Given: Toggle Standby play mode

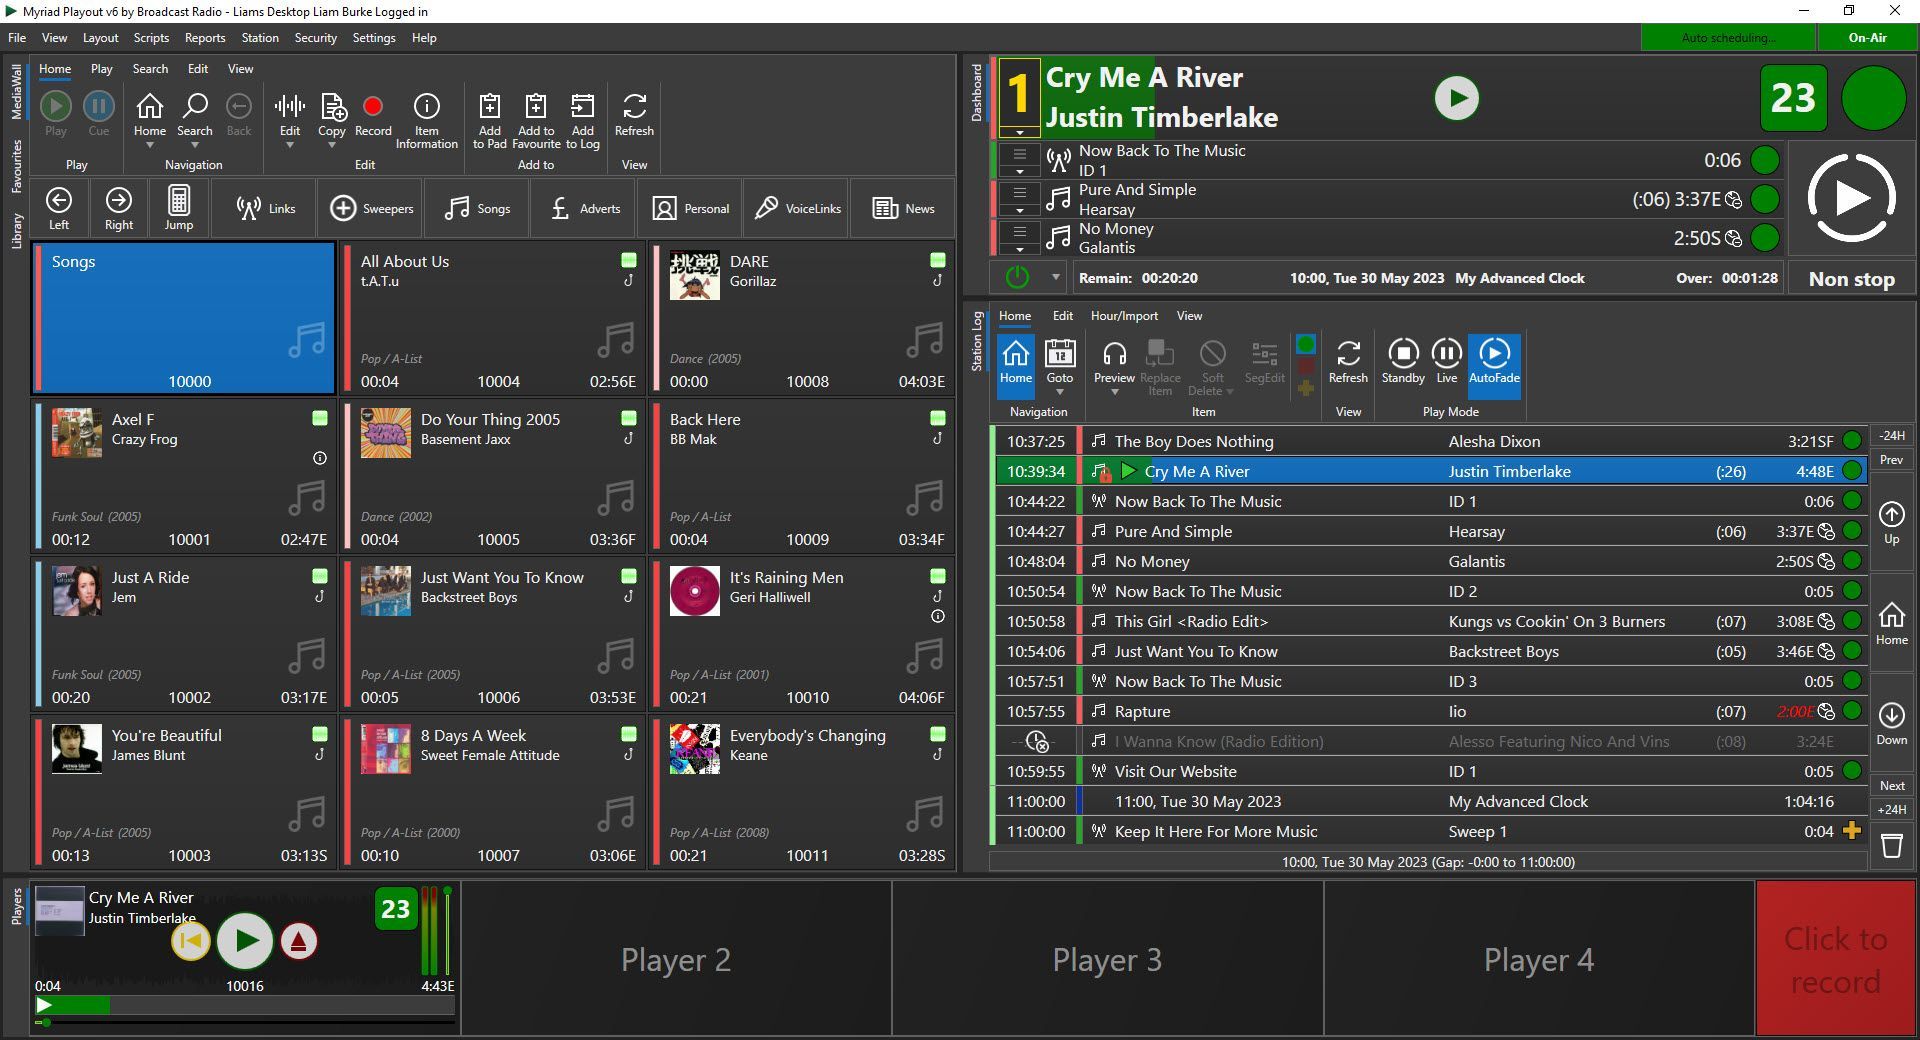Looking at the screenshot, I should pyautogui.click(x=1402, y=363).
